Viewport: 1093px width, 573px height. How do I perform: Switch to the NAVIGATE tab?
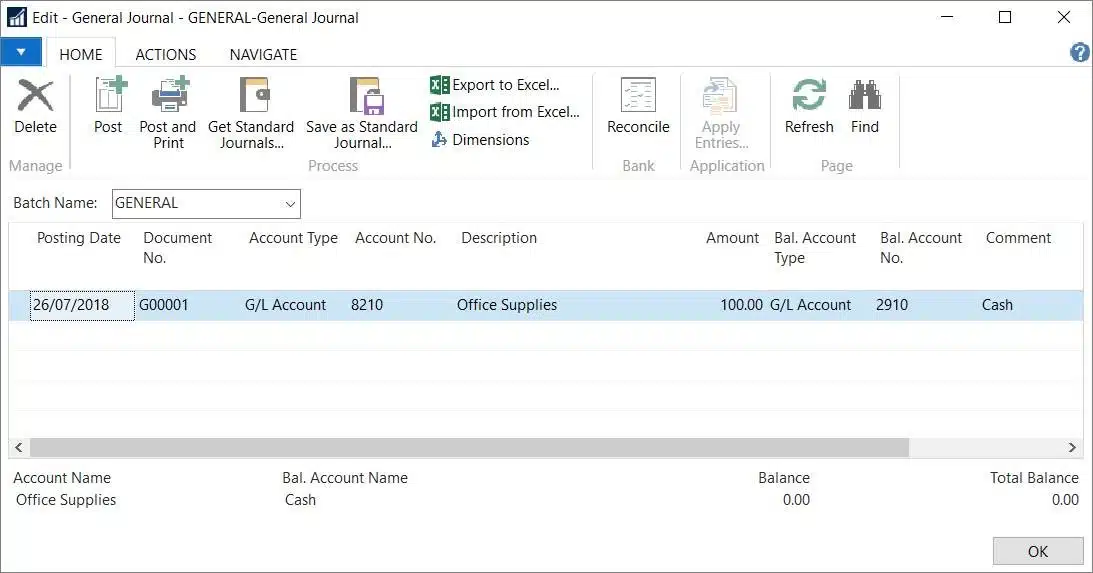263,55
